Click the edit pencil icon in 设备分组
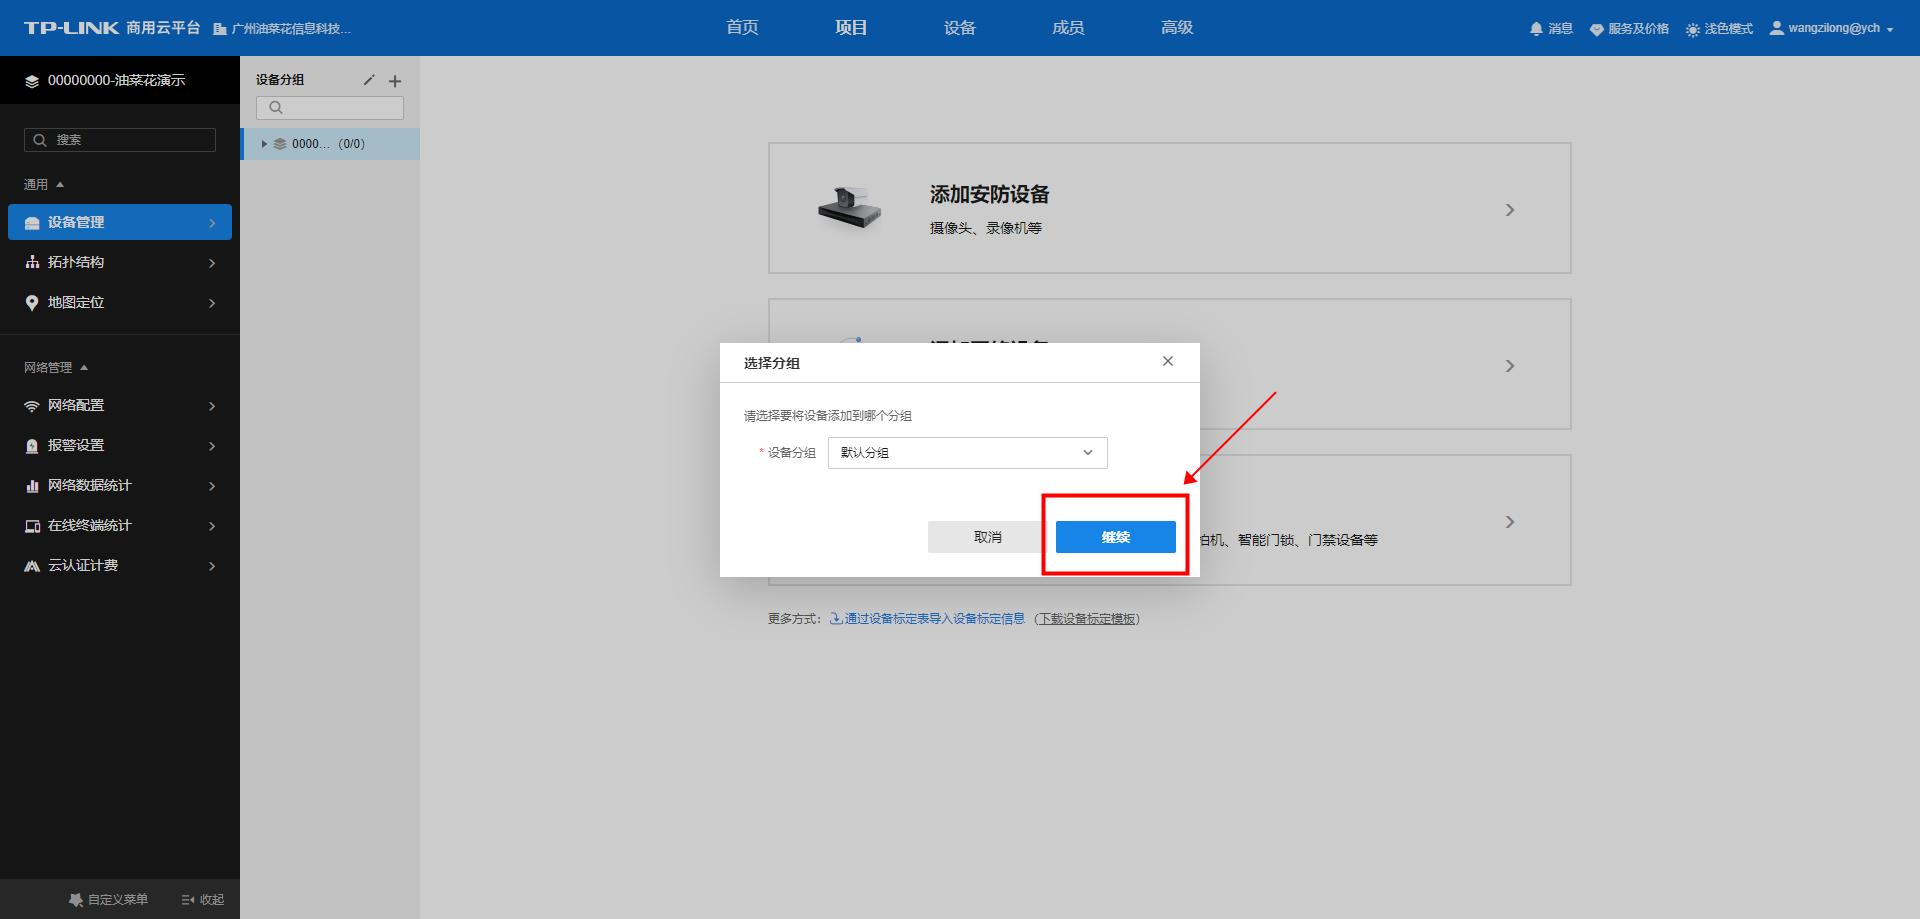The height and width of the screenshot is (919, 1920). [369, 80]
